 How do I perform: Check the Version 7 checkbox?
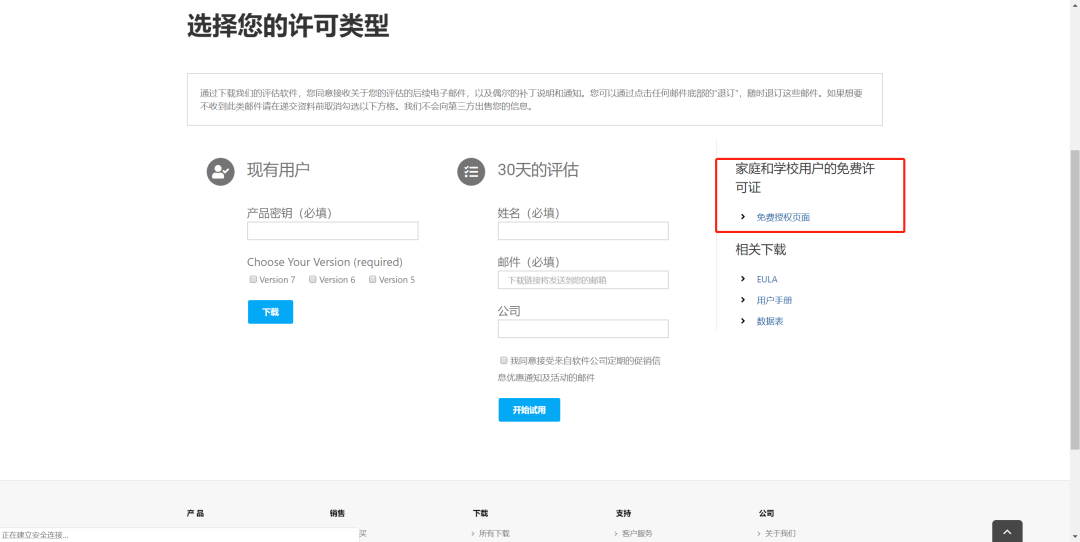pyautogui.click(x=253, y=279)
